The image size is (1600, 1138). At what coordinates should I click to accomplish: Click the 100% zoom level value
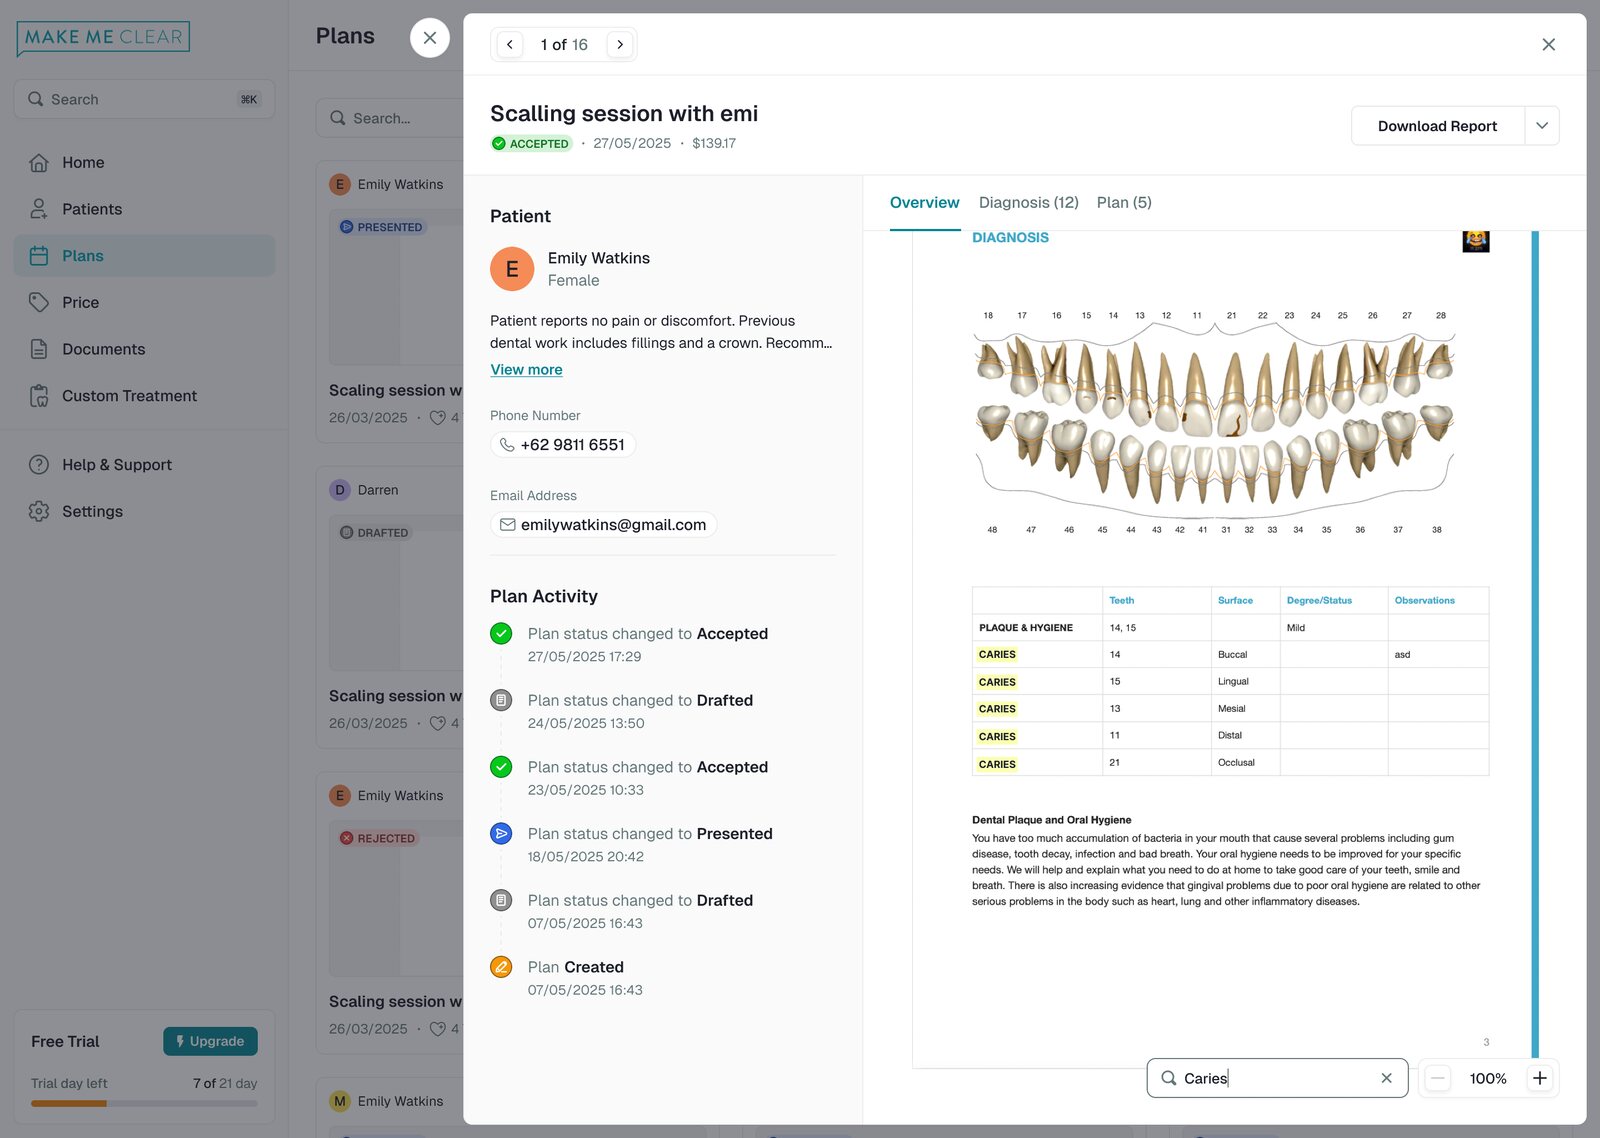1488,1078
